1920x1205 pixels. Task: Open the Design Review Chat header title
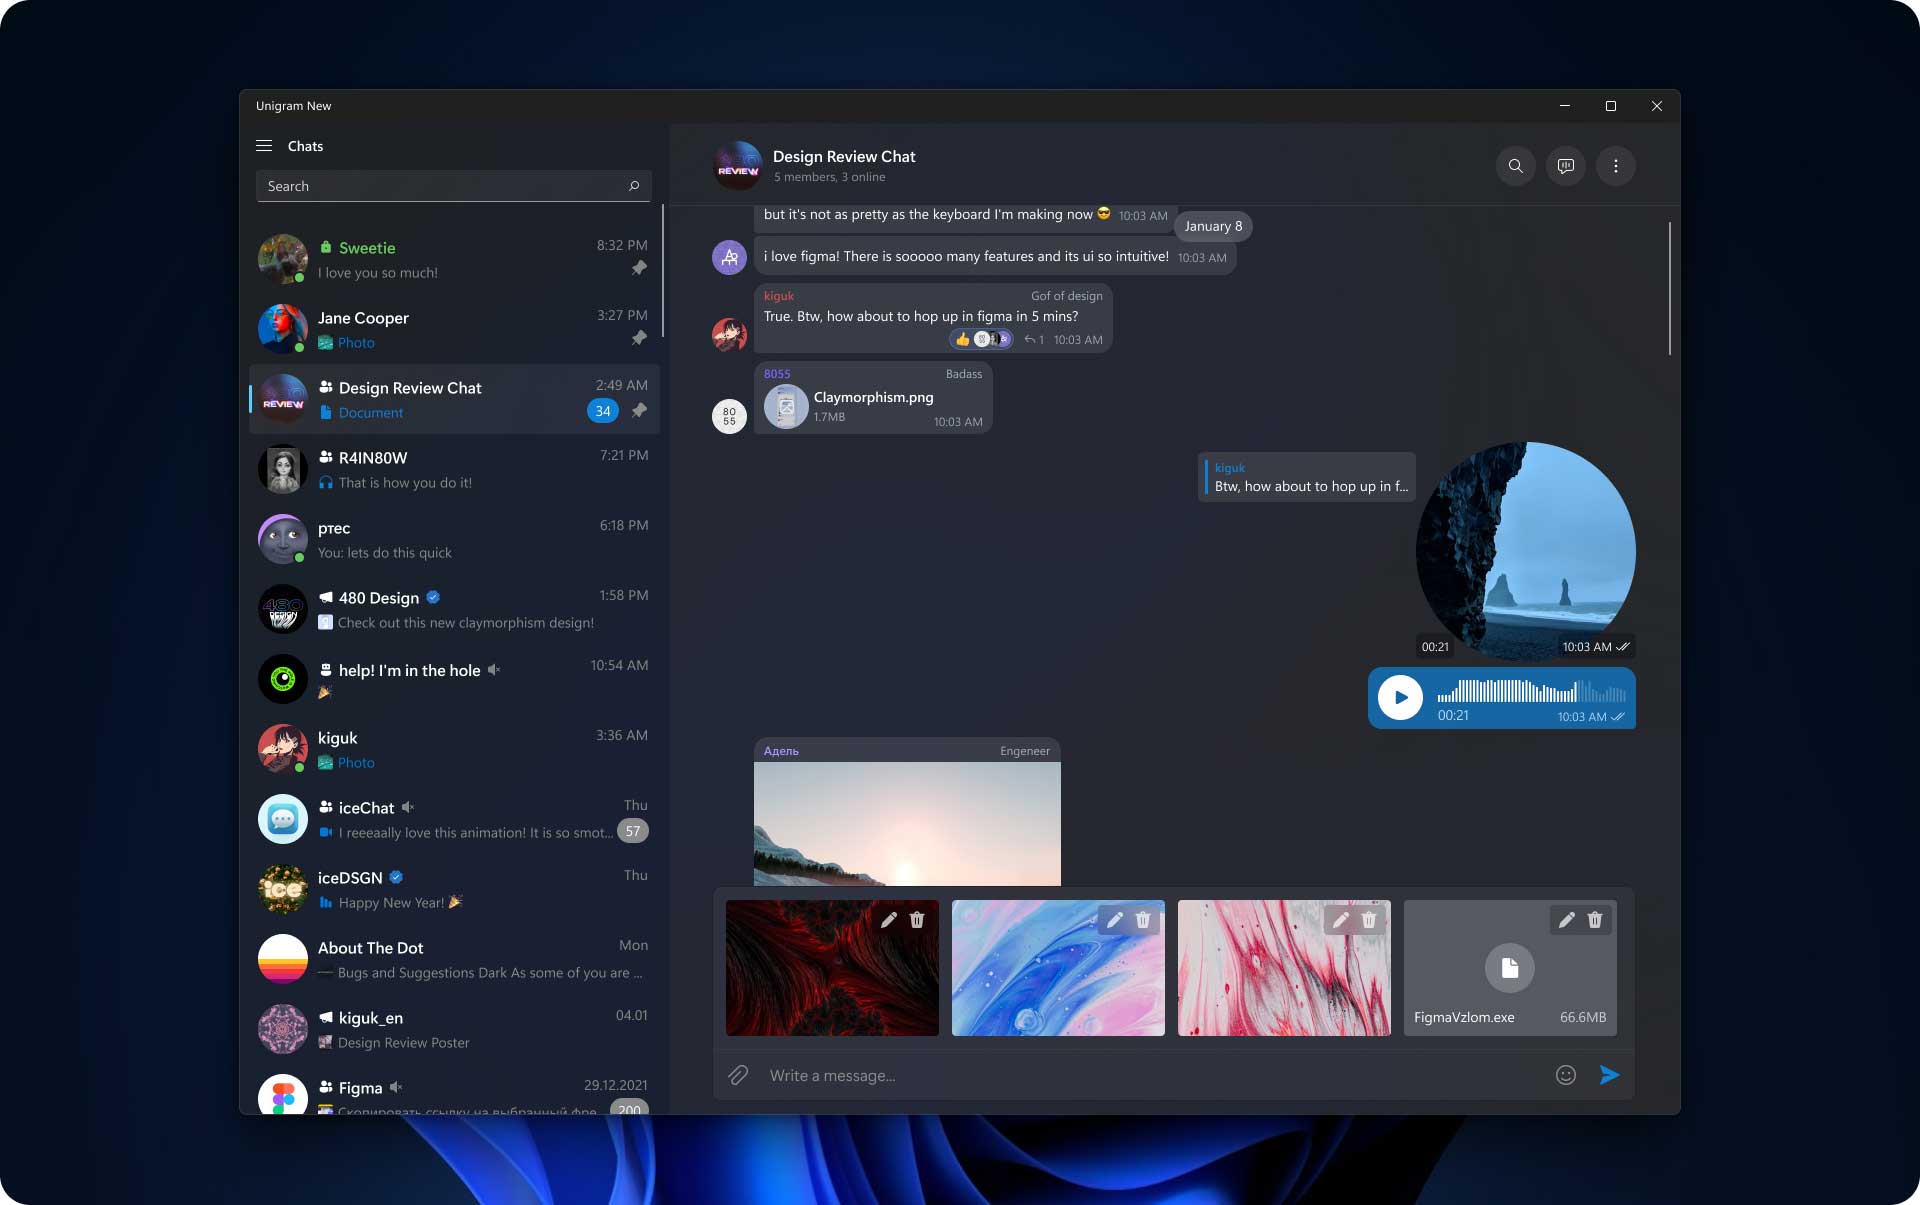[844, 156]
